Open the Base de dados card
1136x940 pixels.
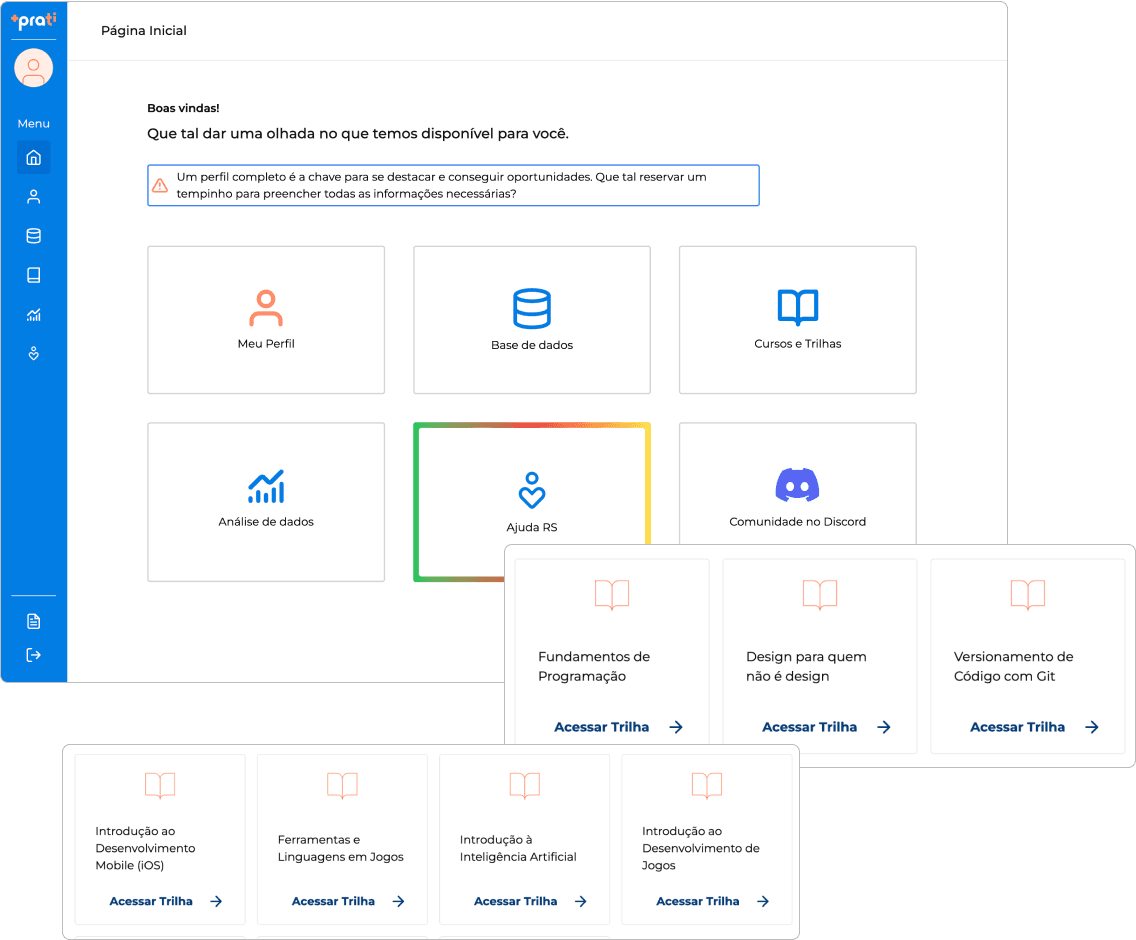click(x=532, y=320)
